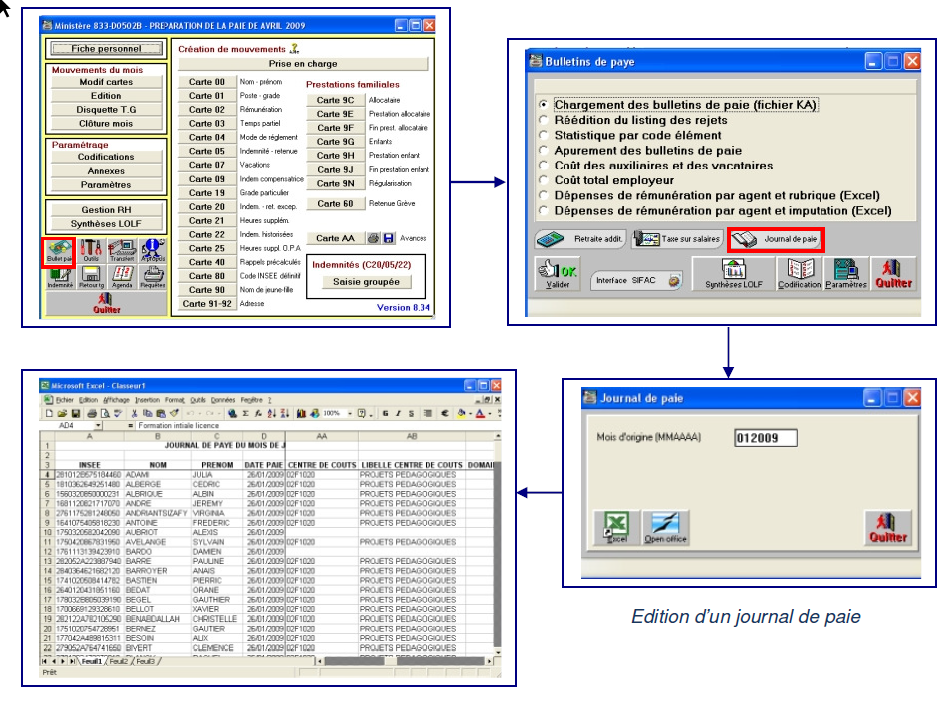Expand the Excel Name Box dropdown arrow

pos(98,425)
